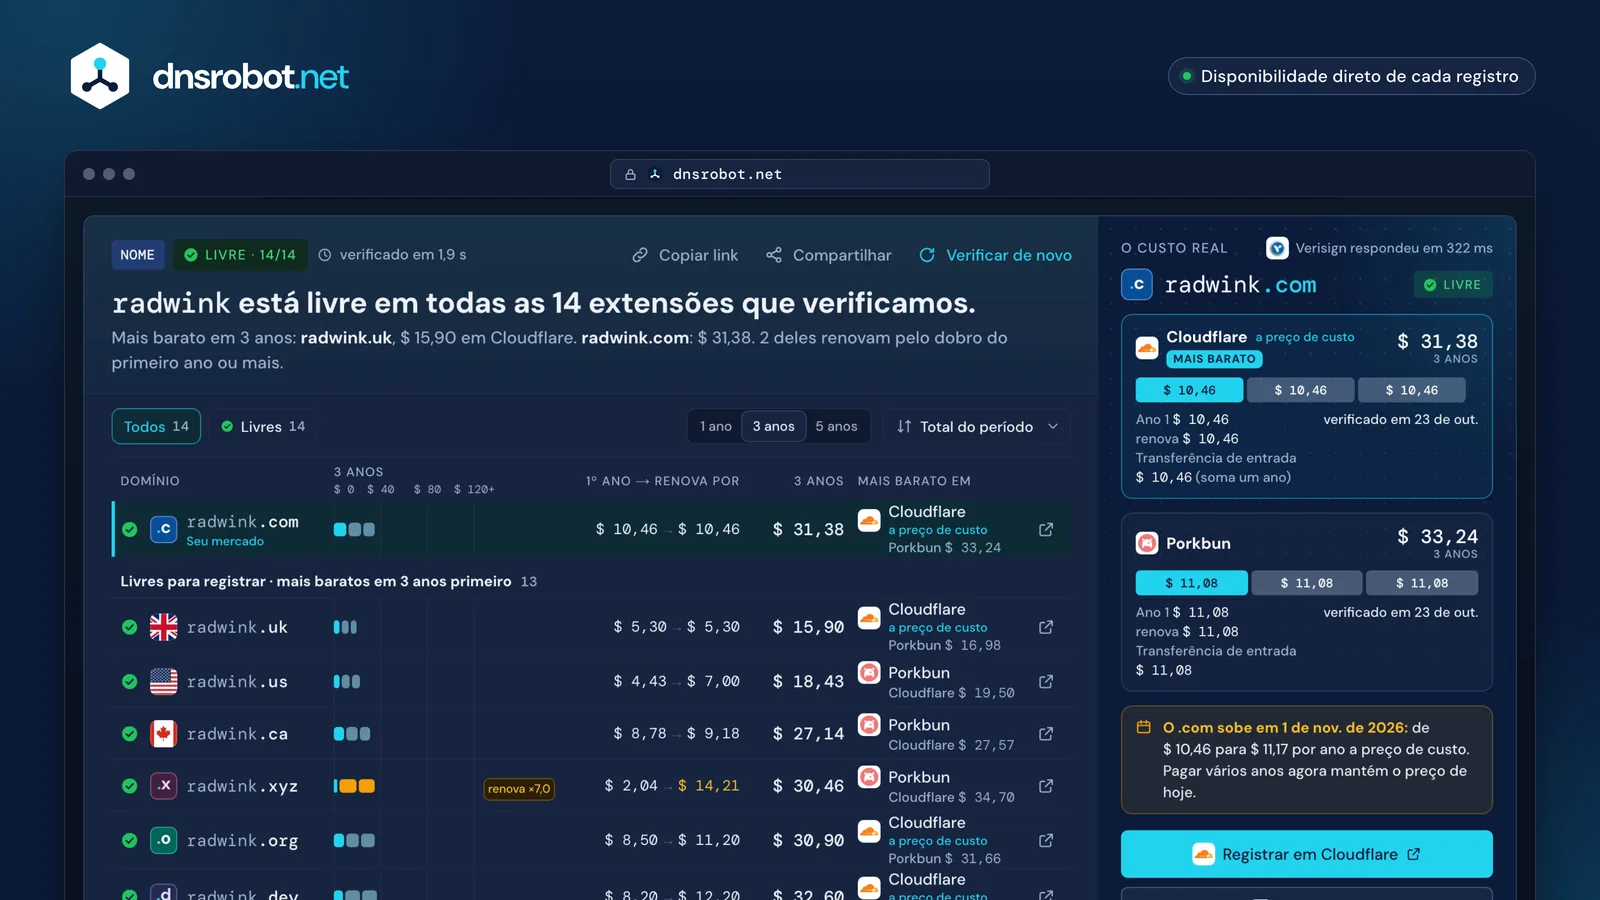Select the Livres 14 filter tab

(x=263, y=426)
